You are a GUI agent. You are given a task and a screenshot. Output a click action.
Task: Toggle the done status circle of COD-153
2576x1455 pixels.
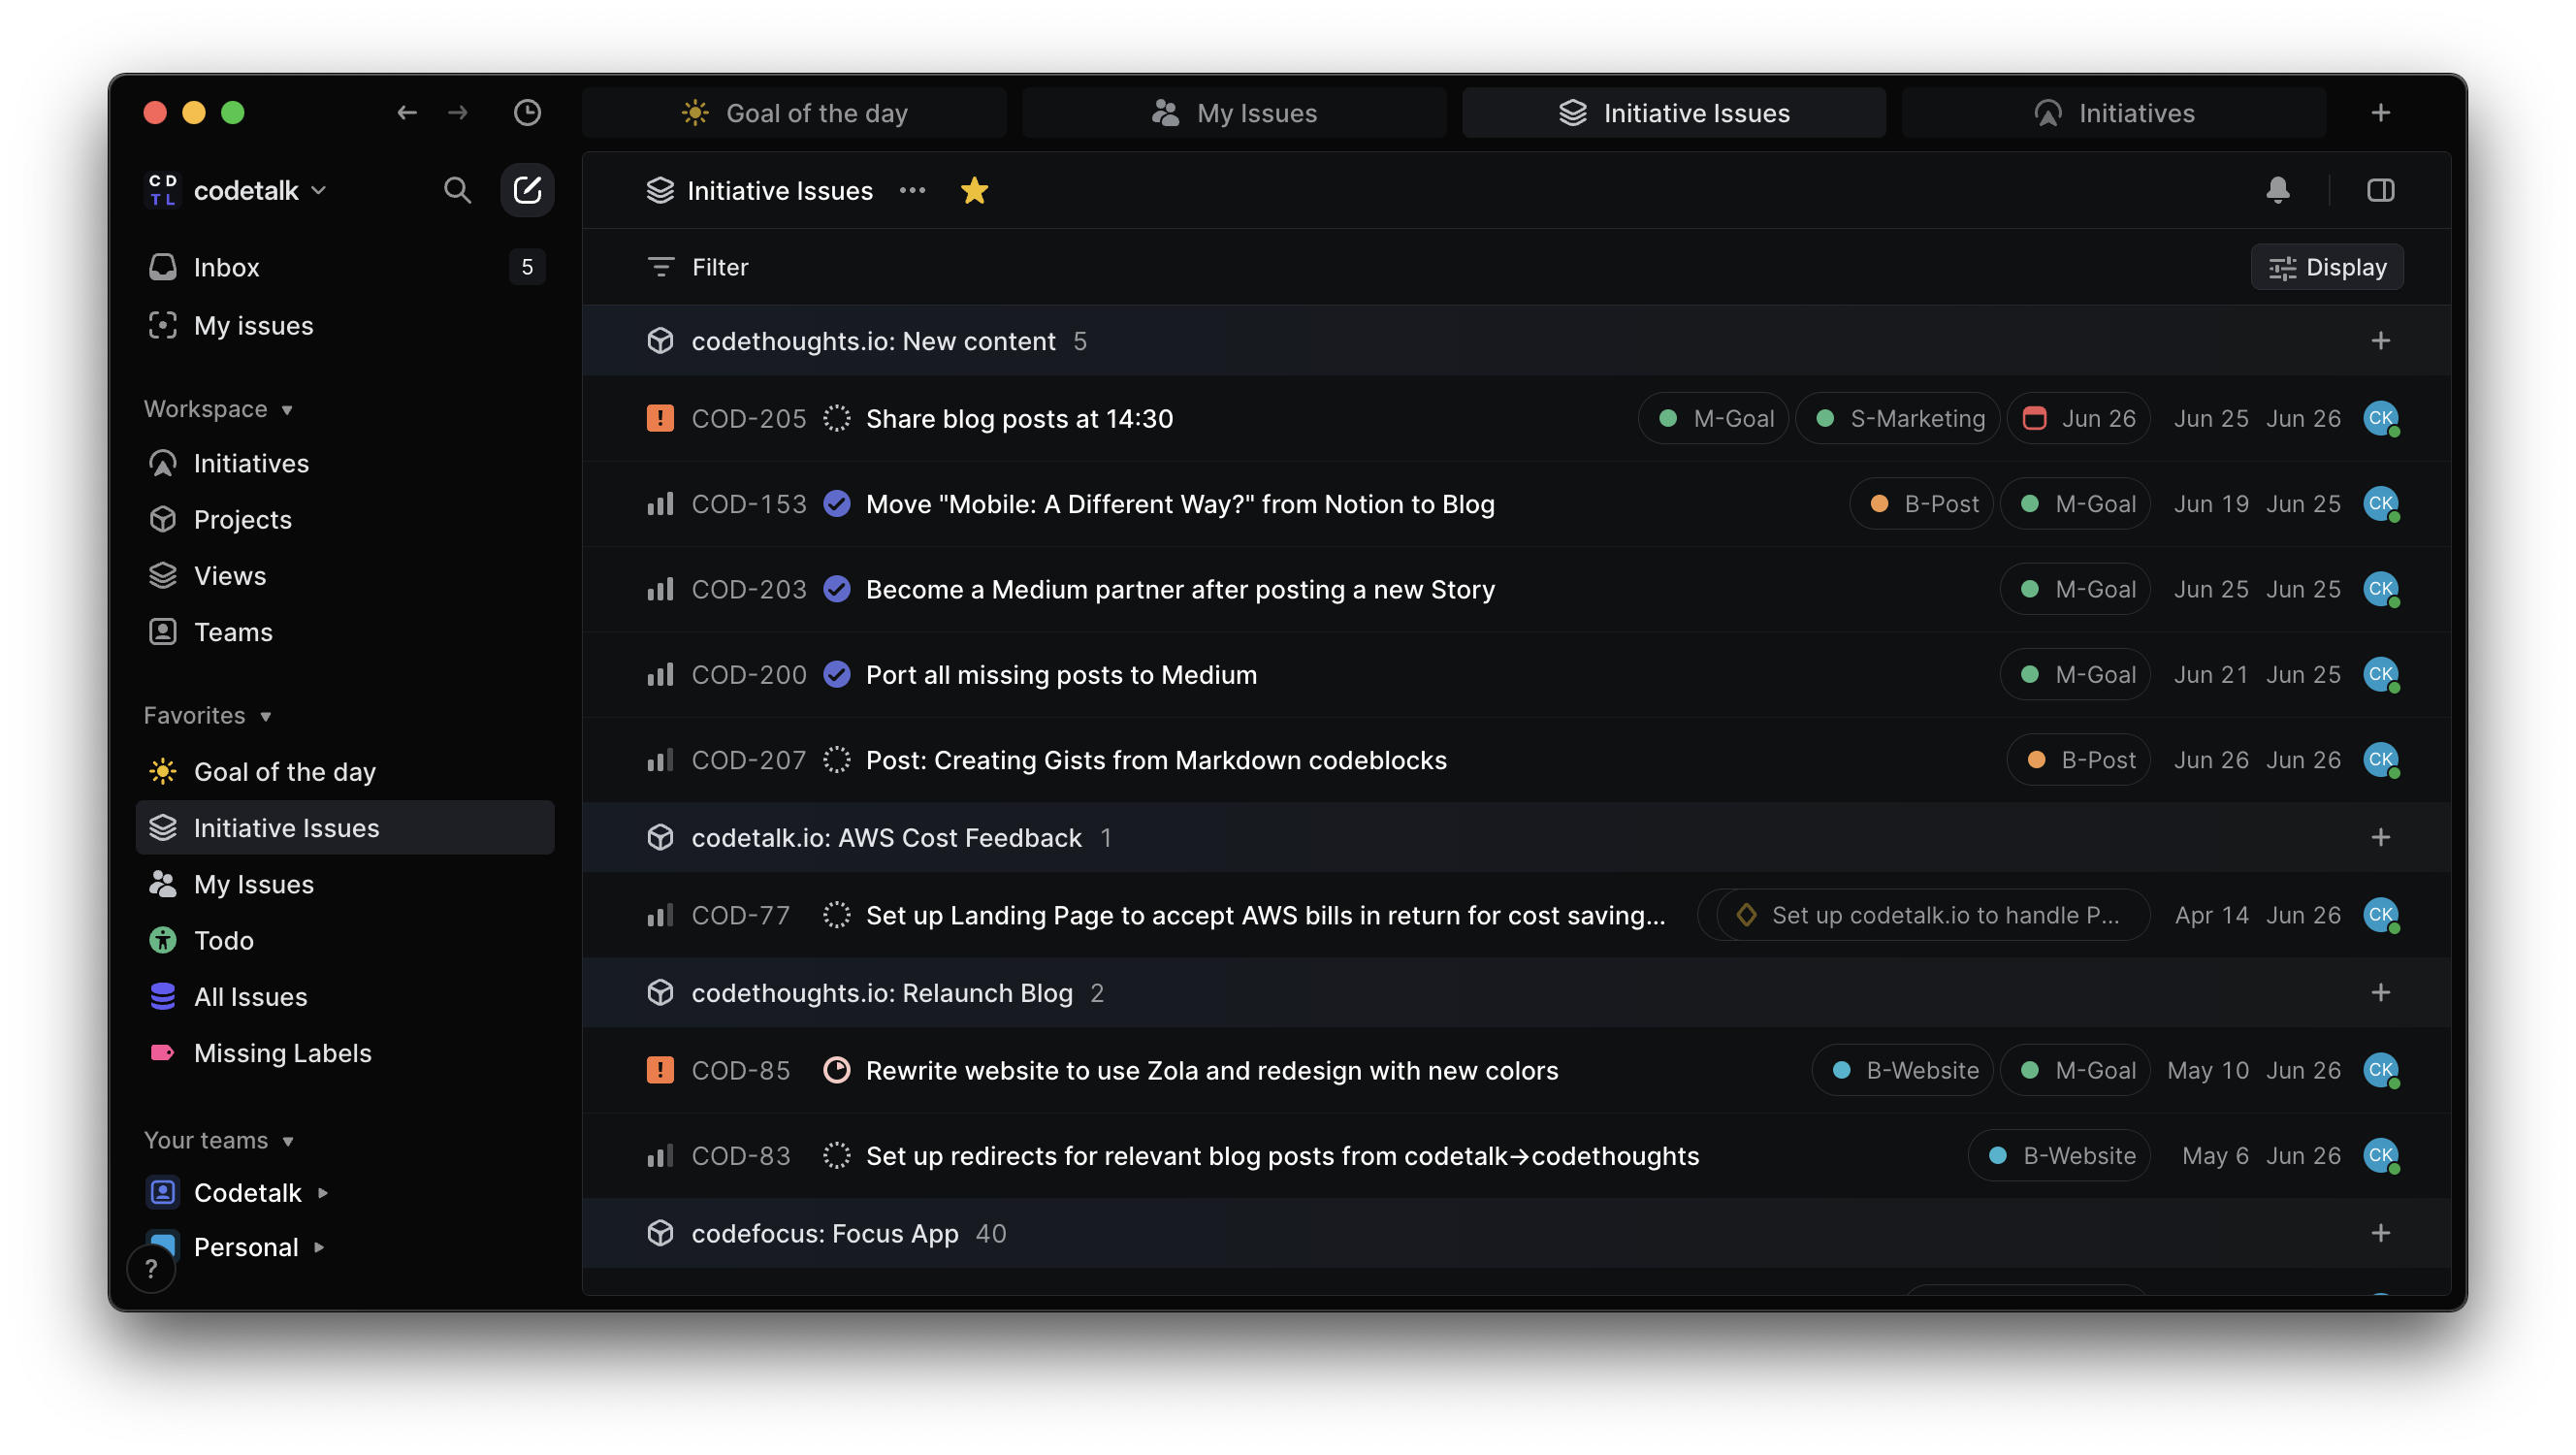click(837, 504)
